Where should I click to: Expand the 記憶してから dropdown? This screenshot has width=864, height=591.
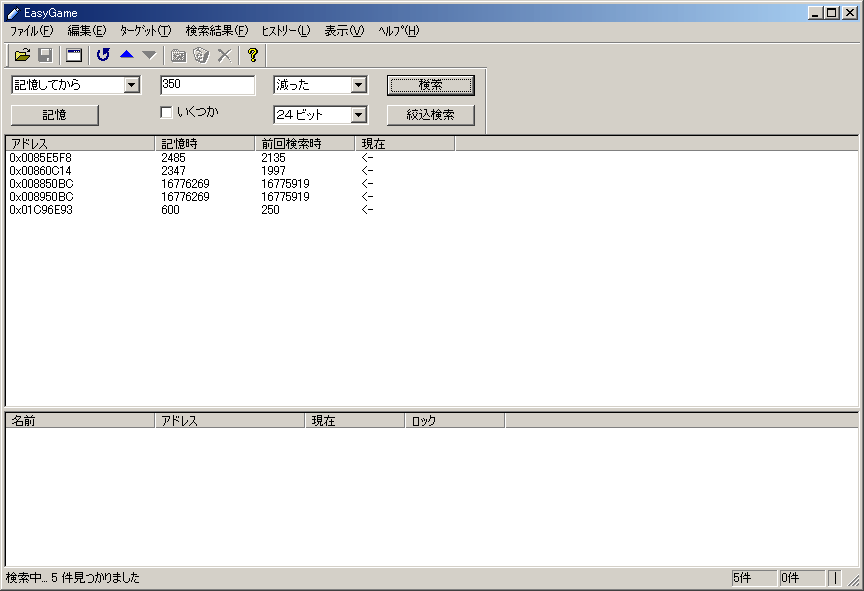[x=131, y=85]
